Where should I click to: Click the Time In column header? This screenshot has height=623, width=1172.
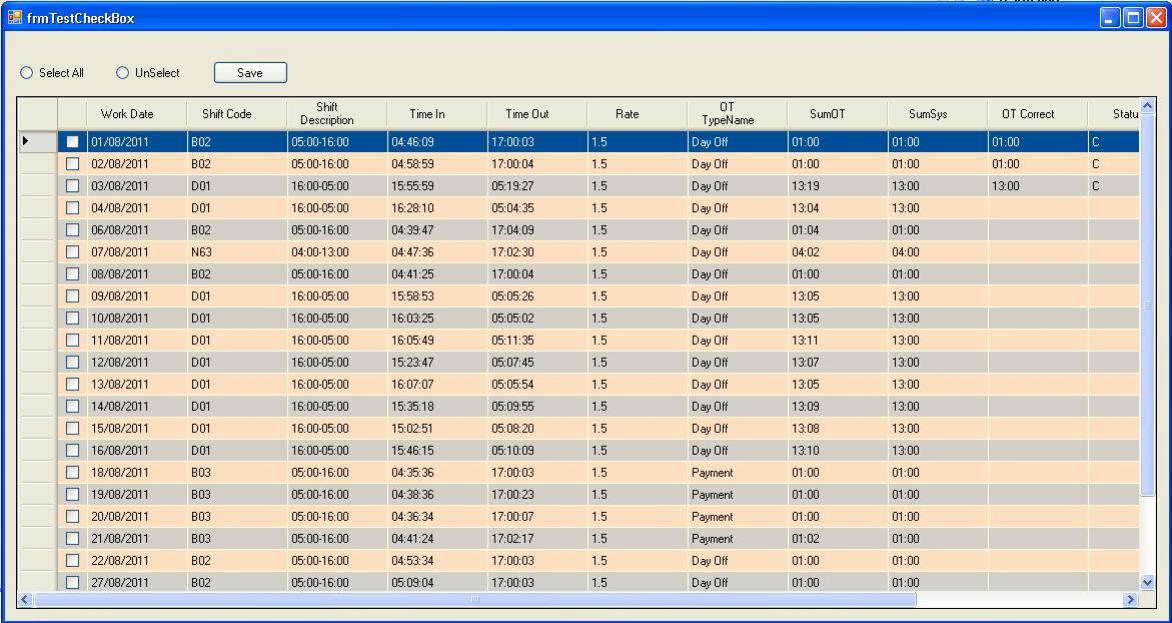427,115
